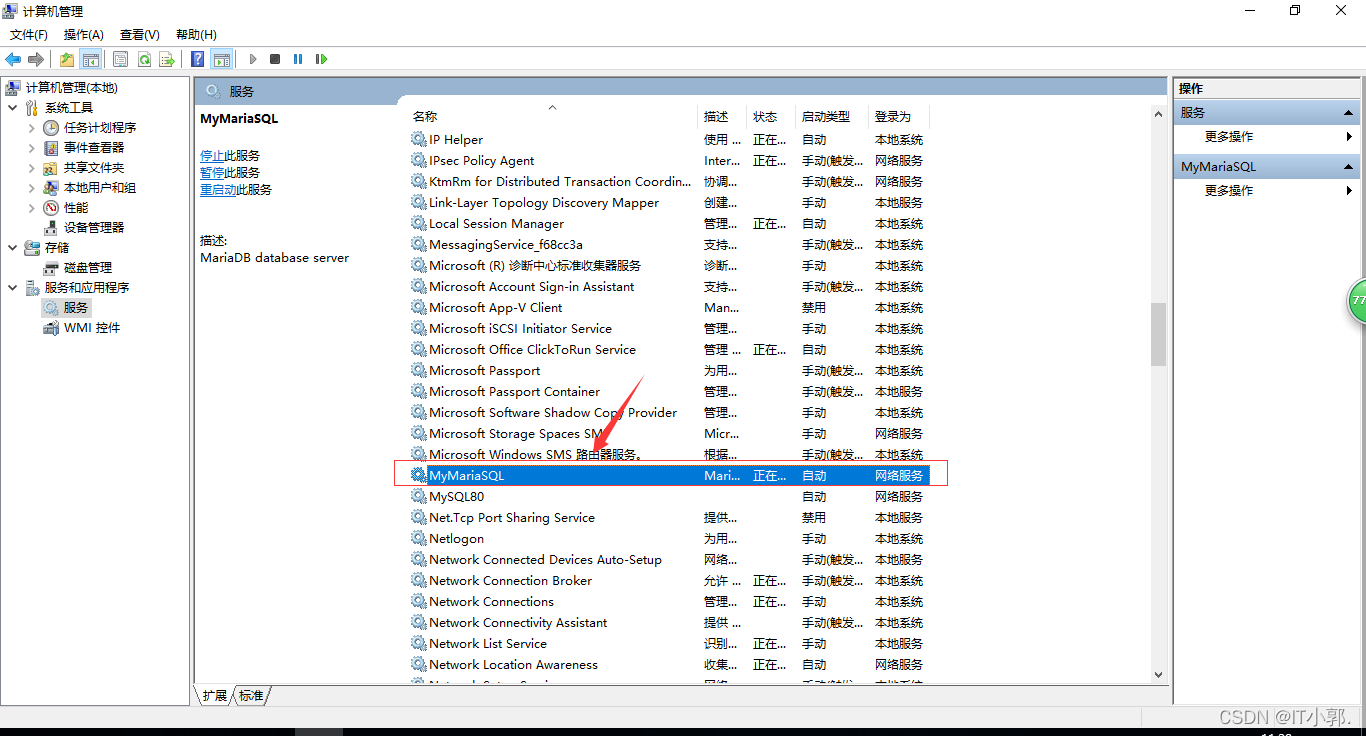Click the Pause Service toolbar icon
Viewport: 1366px width, 736px height.
[x=298, y=59]
